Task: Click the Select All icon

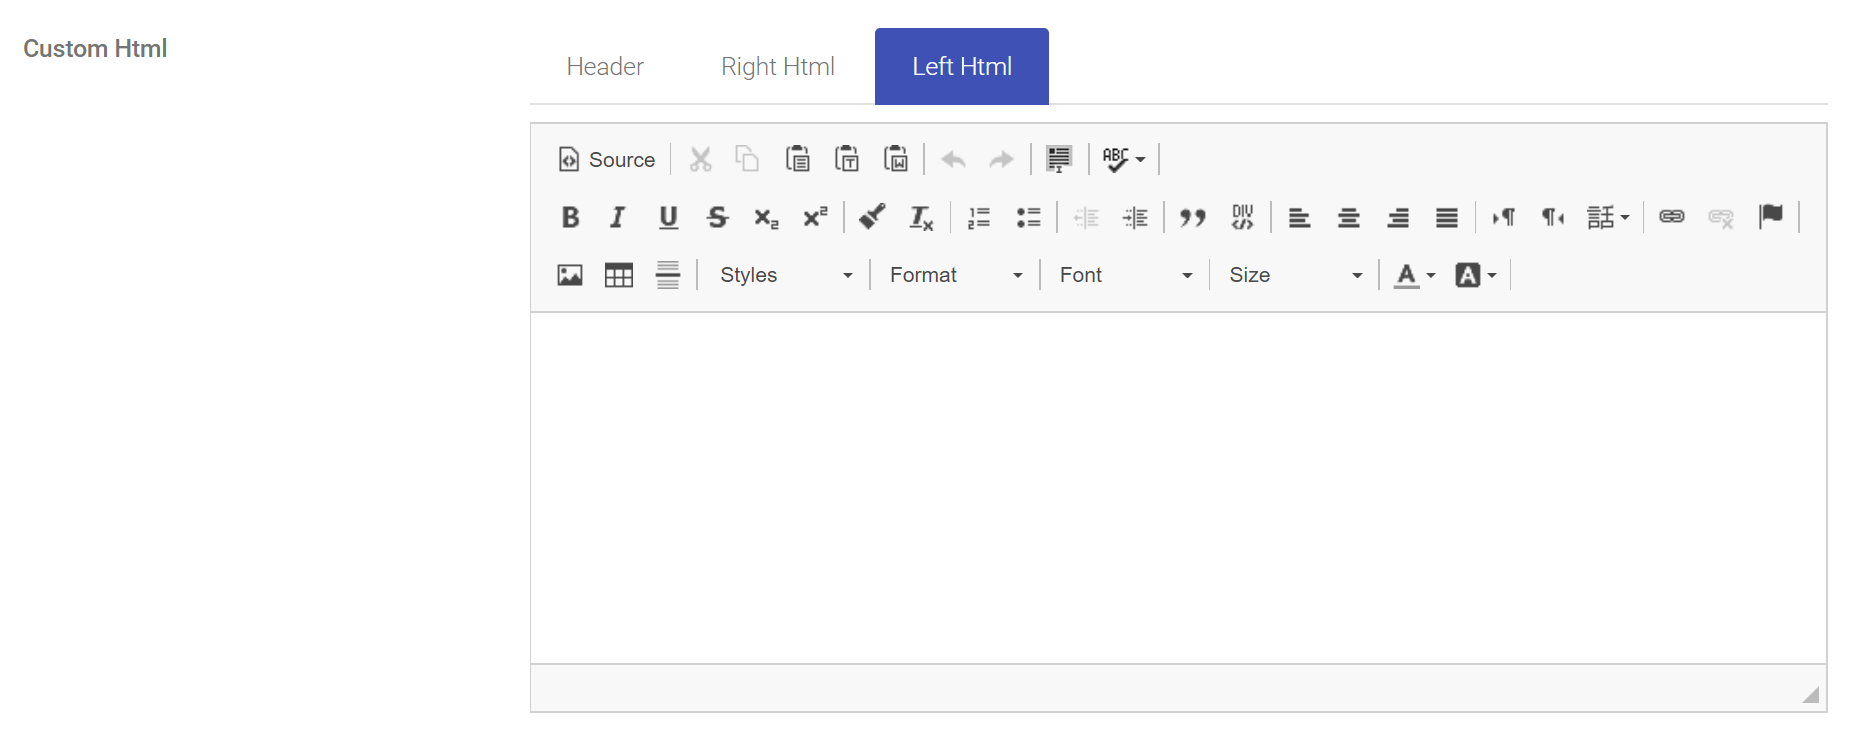Action: [x=1059, y=159]
